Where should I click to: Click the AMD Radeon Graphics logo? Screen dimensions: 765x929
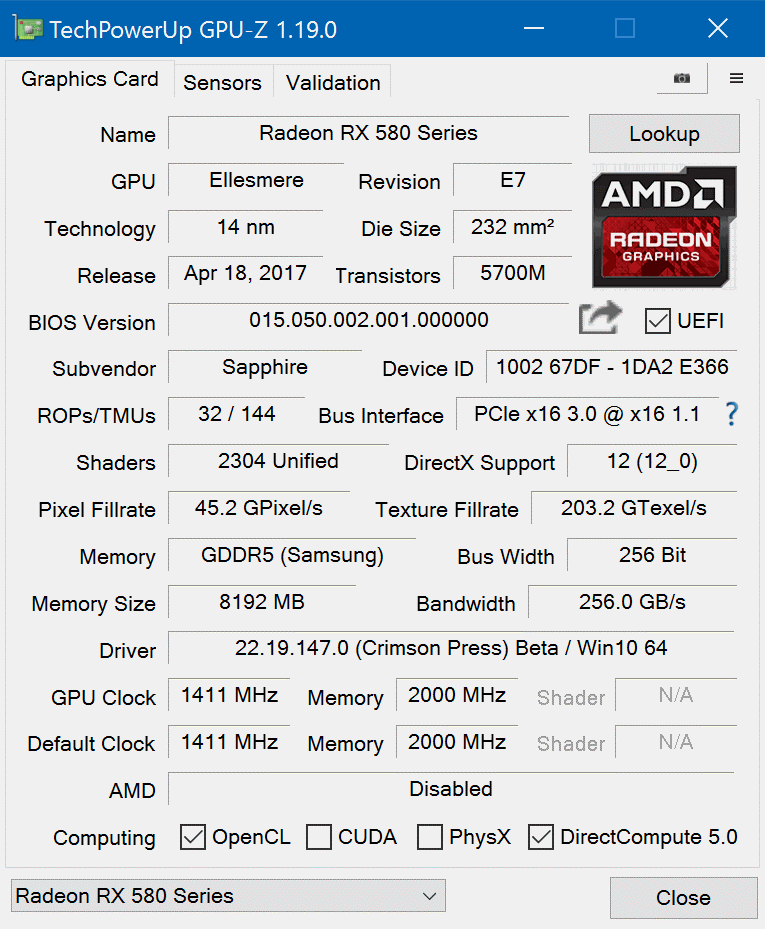tap(664, 227)
